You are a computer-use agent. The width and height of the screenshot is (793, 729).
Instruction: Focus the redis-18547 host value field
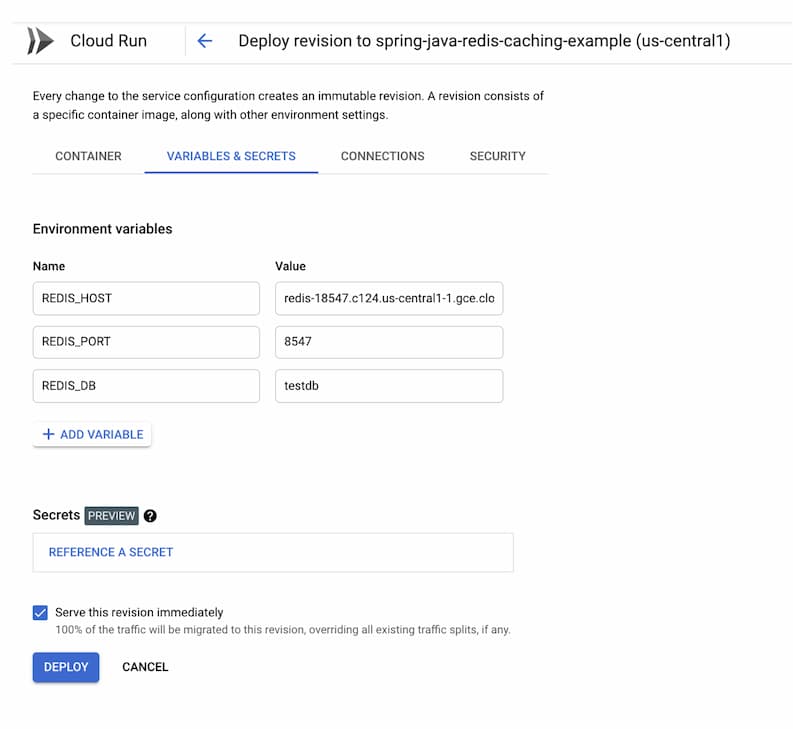(x=389, y=298)
